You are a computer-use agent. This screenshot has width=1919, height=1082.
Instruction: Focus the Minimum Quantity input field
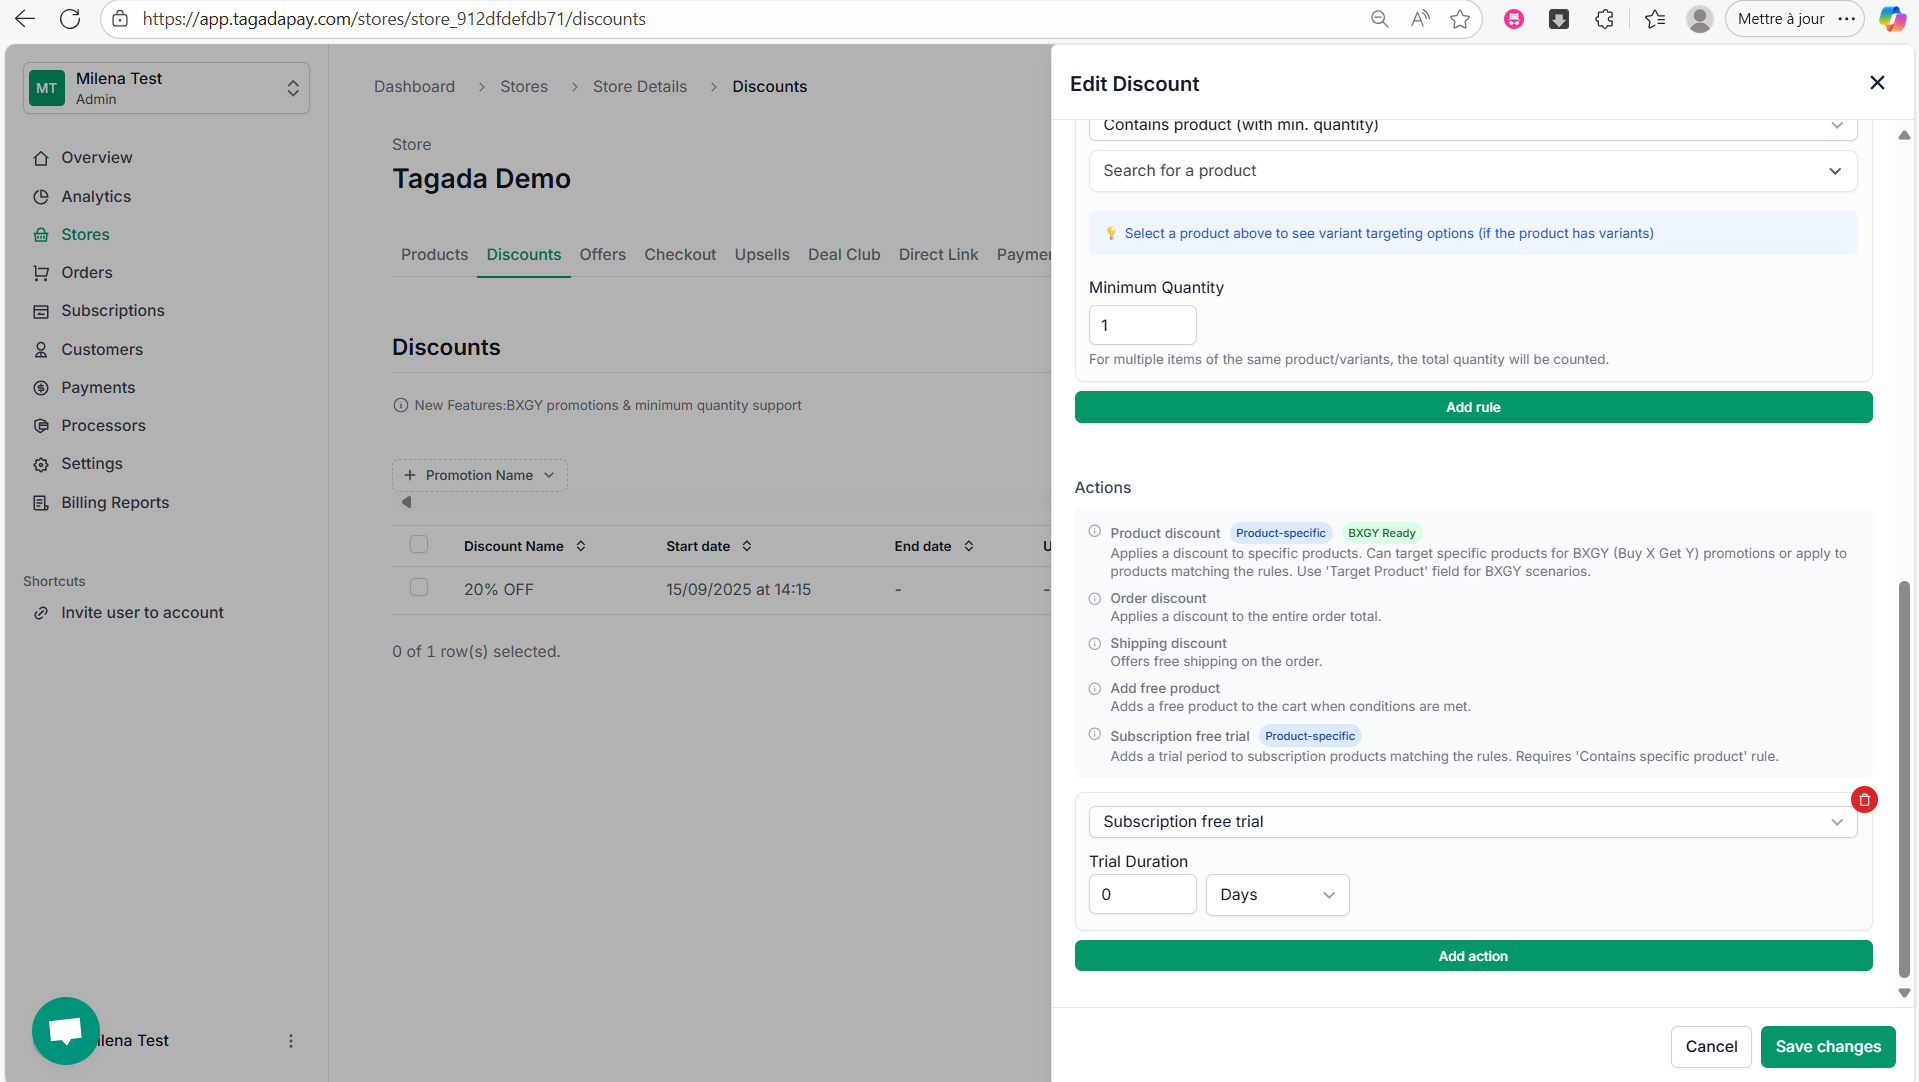coord(1142,325)
